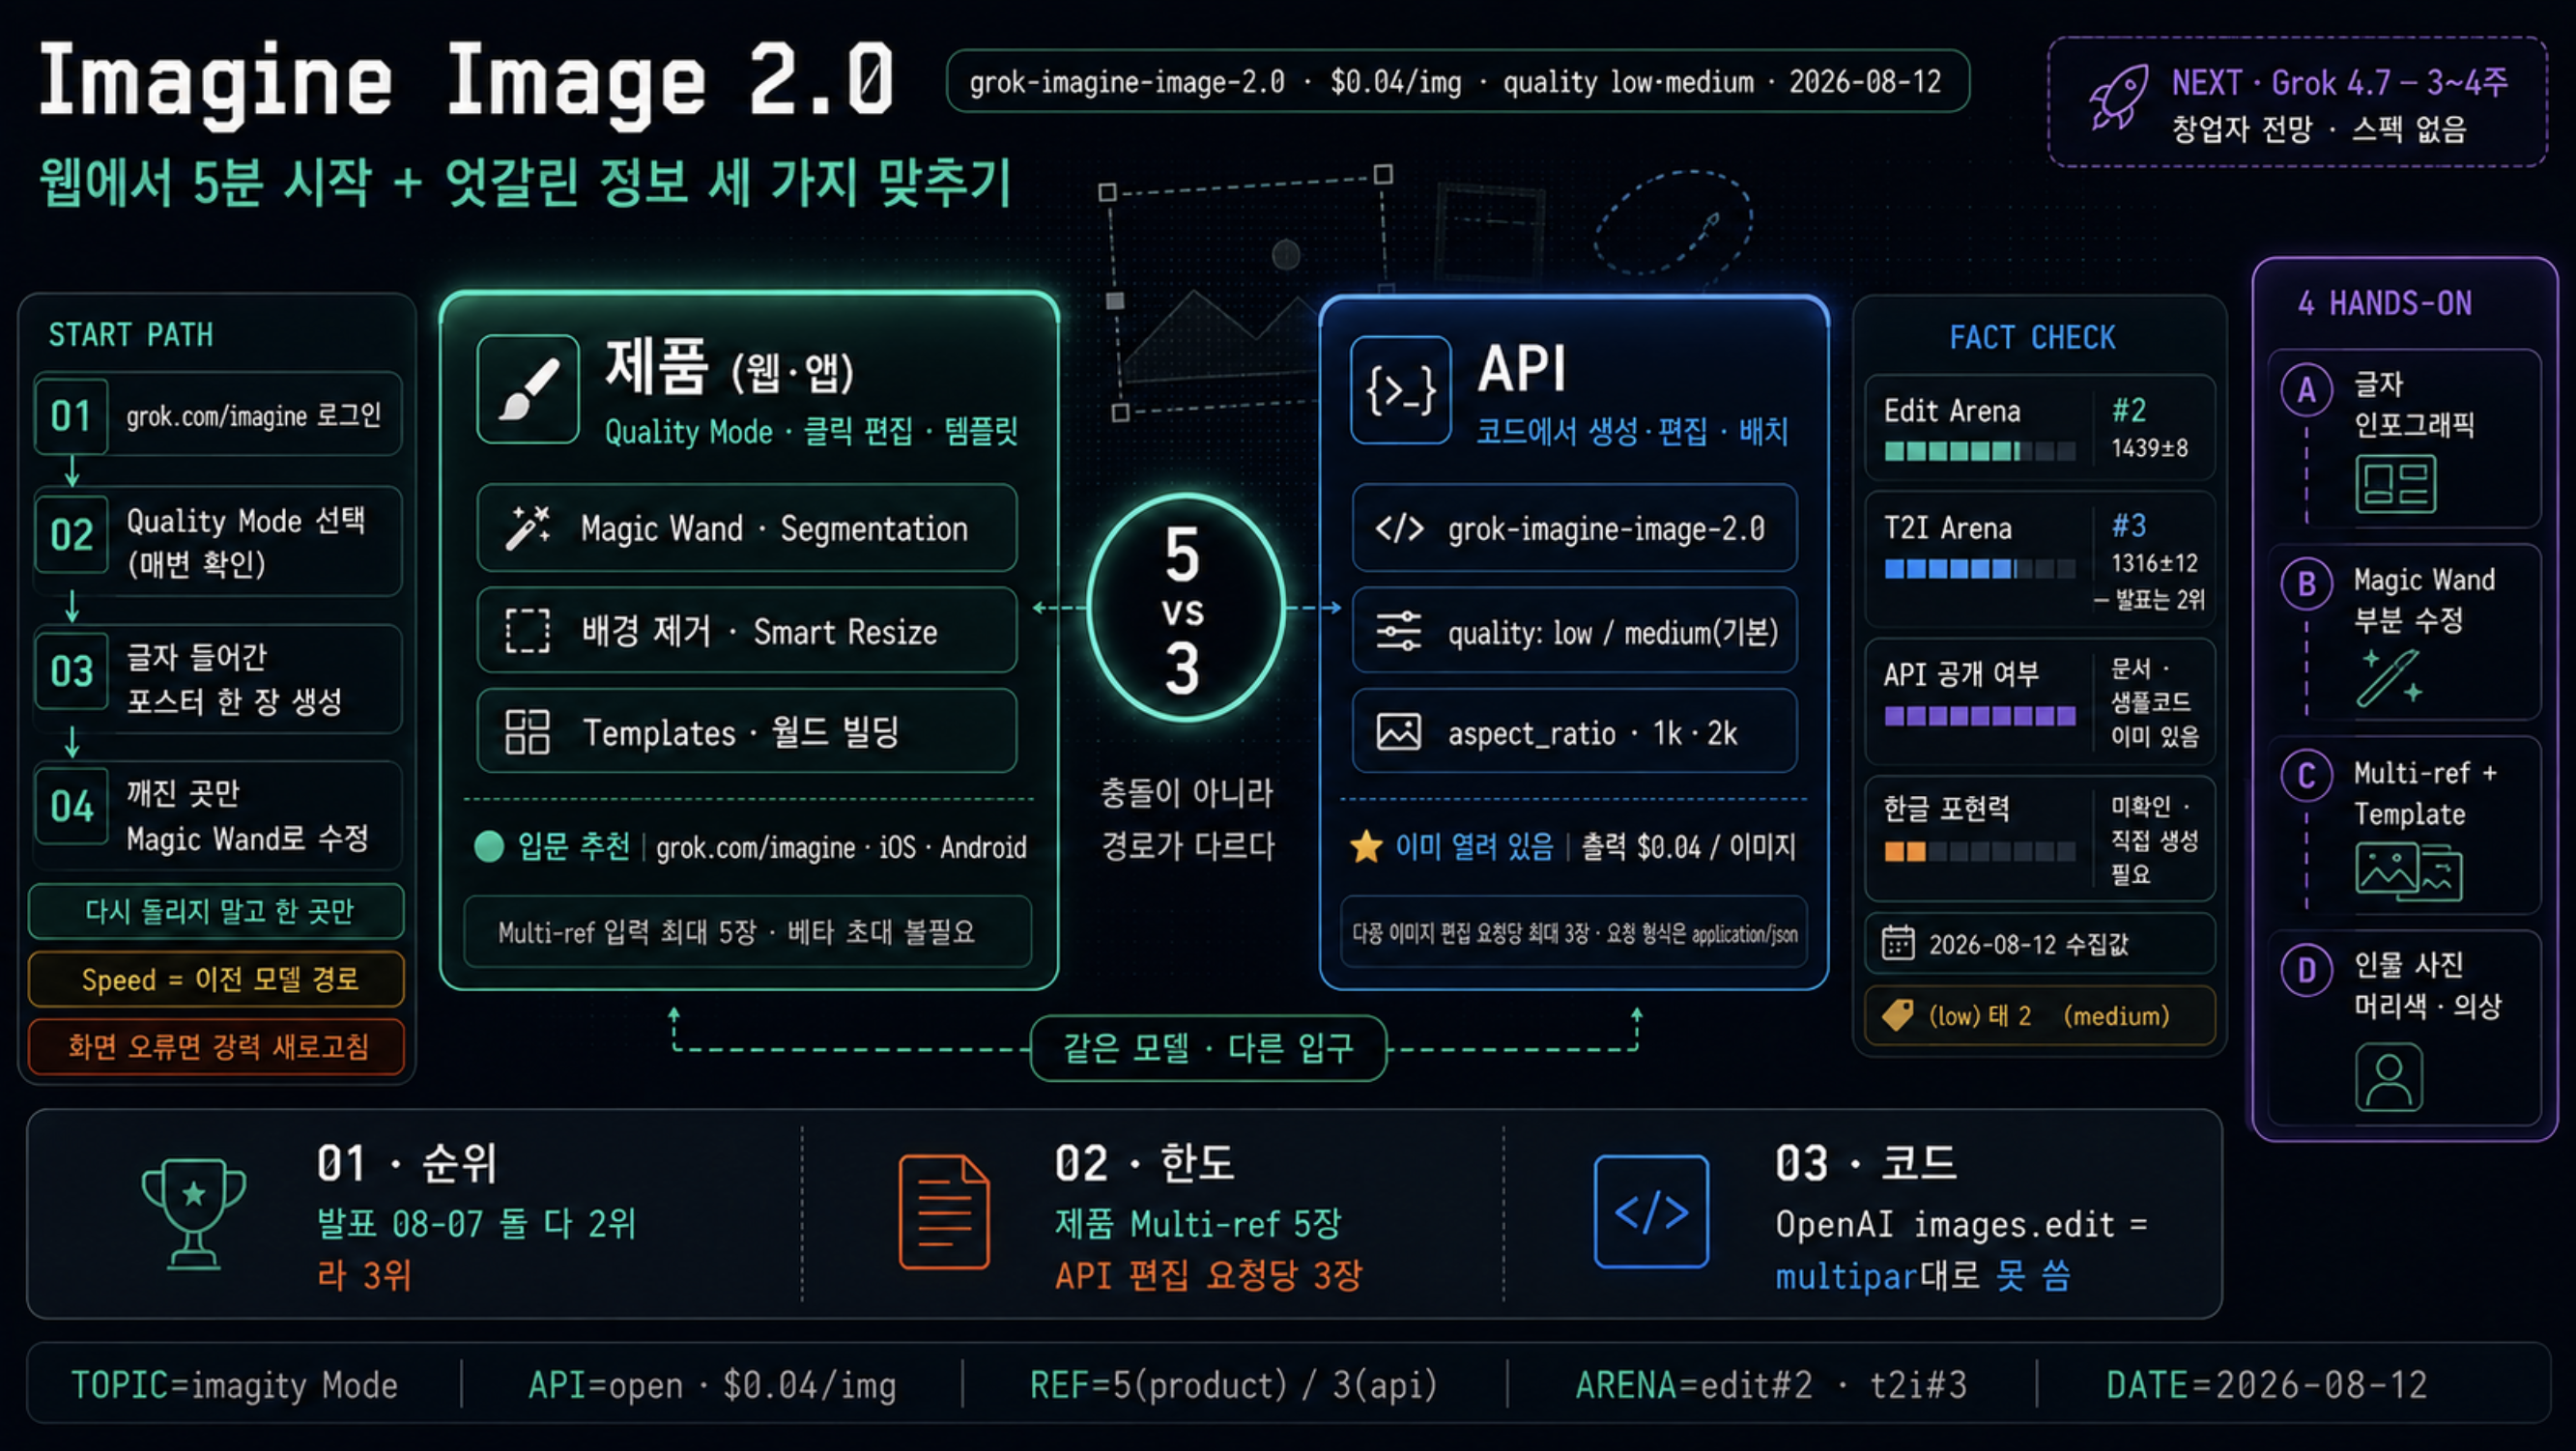Click the red 화면 오류면 강력 새로고침 pill
The width and height of the screenshot is (2576, 1451).
tap(217, 1047)
